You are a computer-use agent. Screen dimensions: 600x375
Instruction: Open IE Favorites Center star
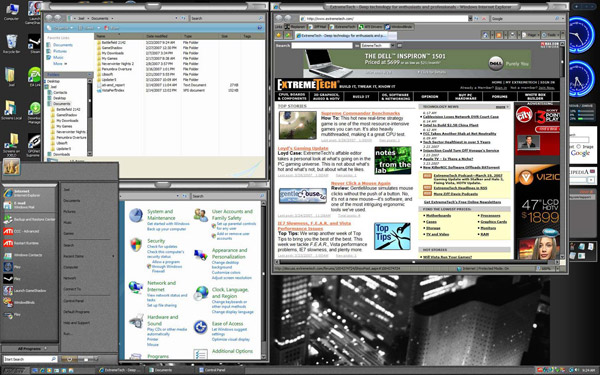279,35
